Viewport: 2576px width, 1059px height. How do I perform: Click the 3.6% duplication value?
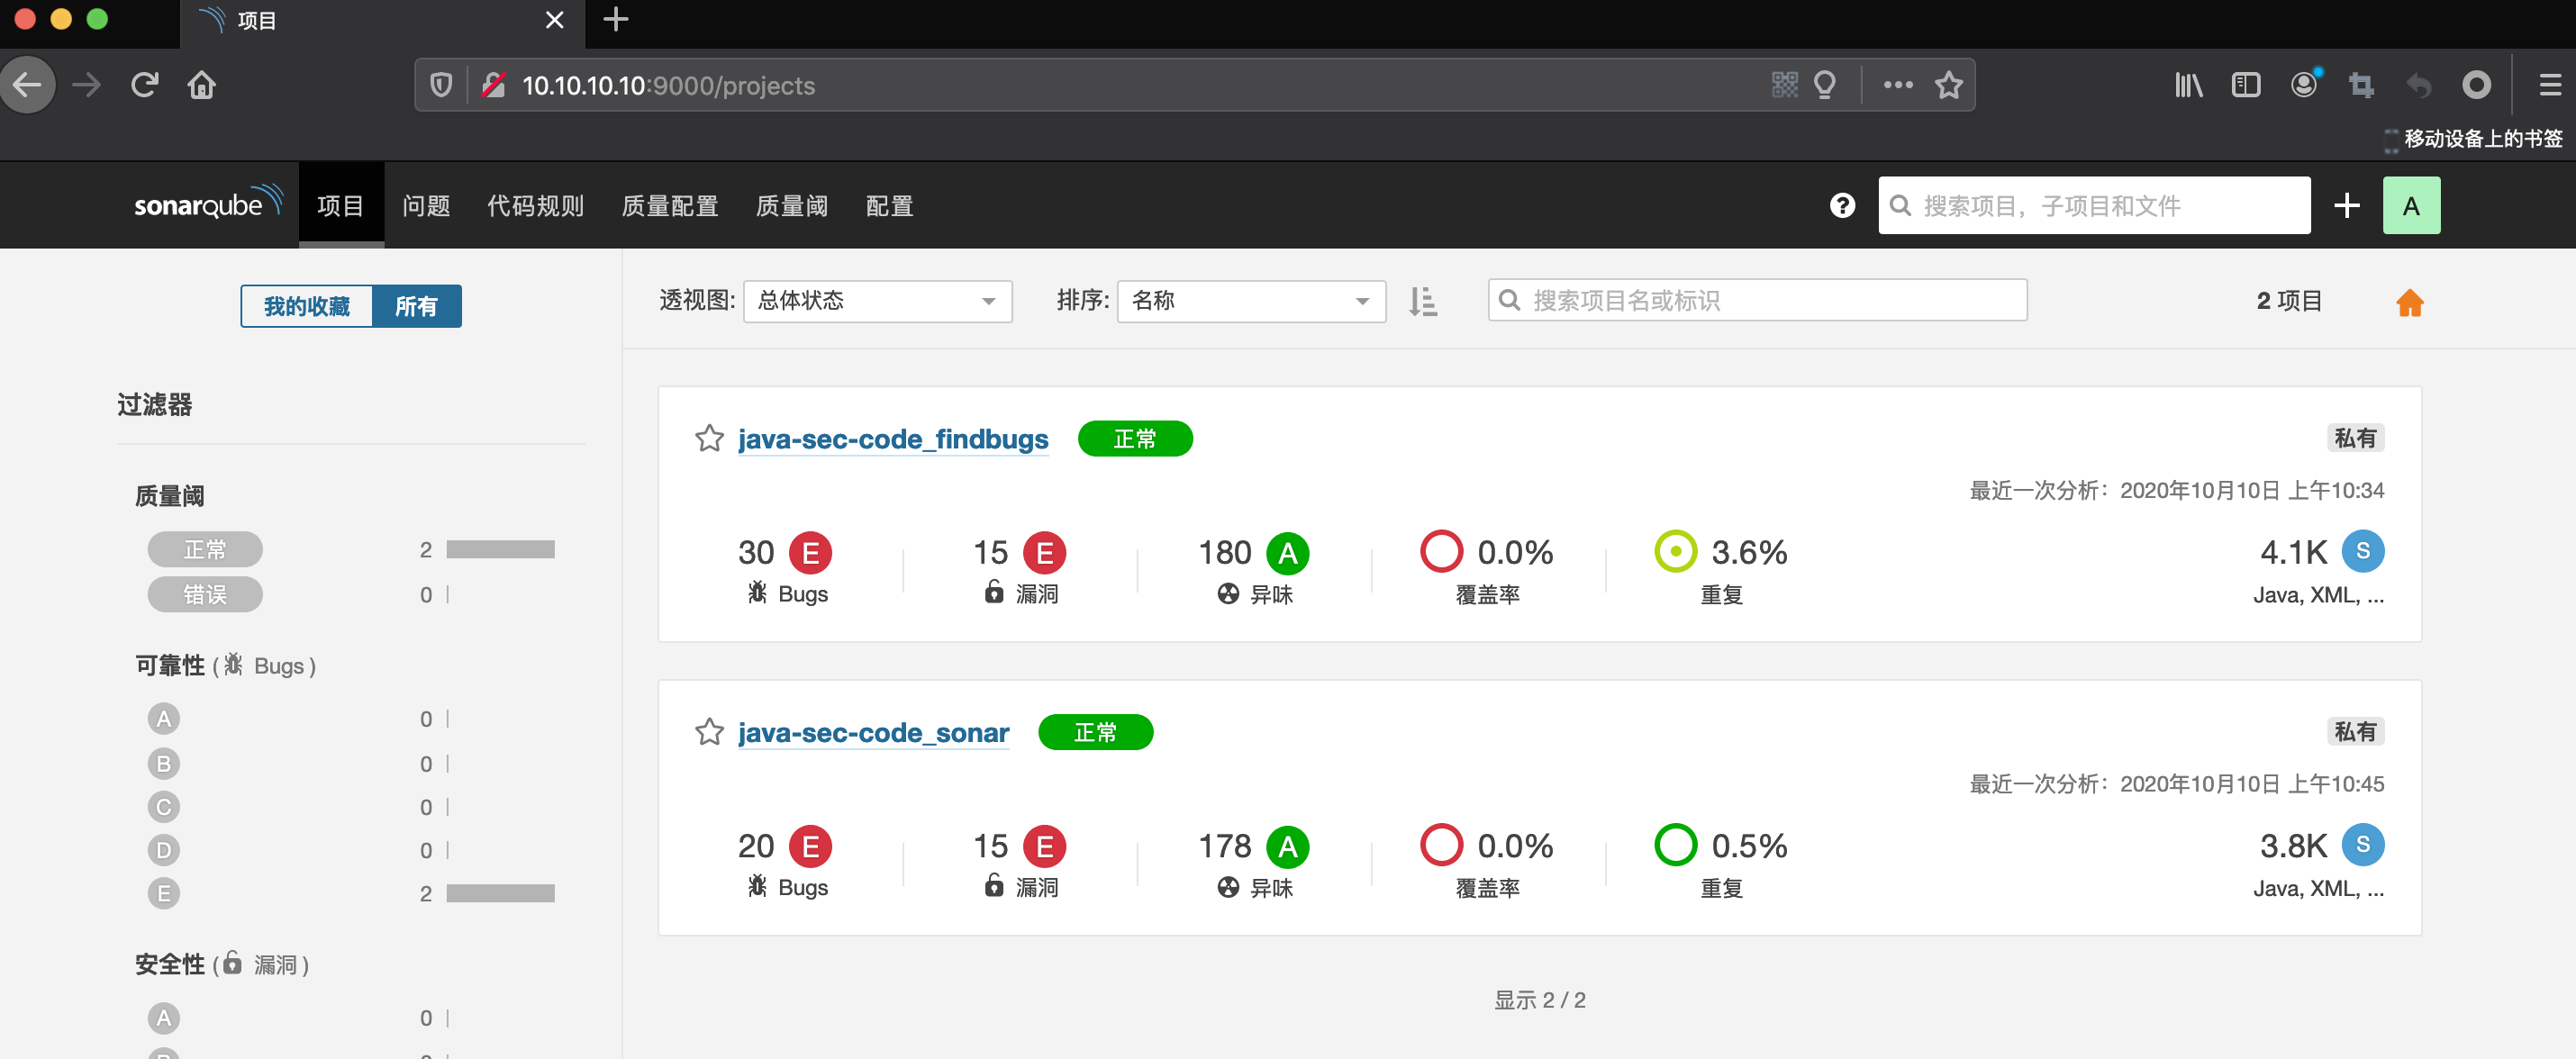pos(1749,552)
